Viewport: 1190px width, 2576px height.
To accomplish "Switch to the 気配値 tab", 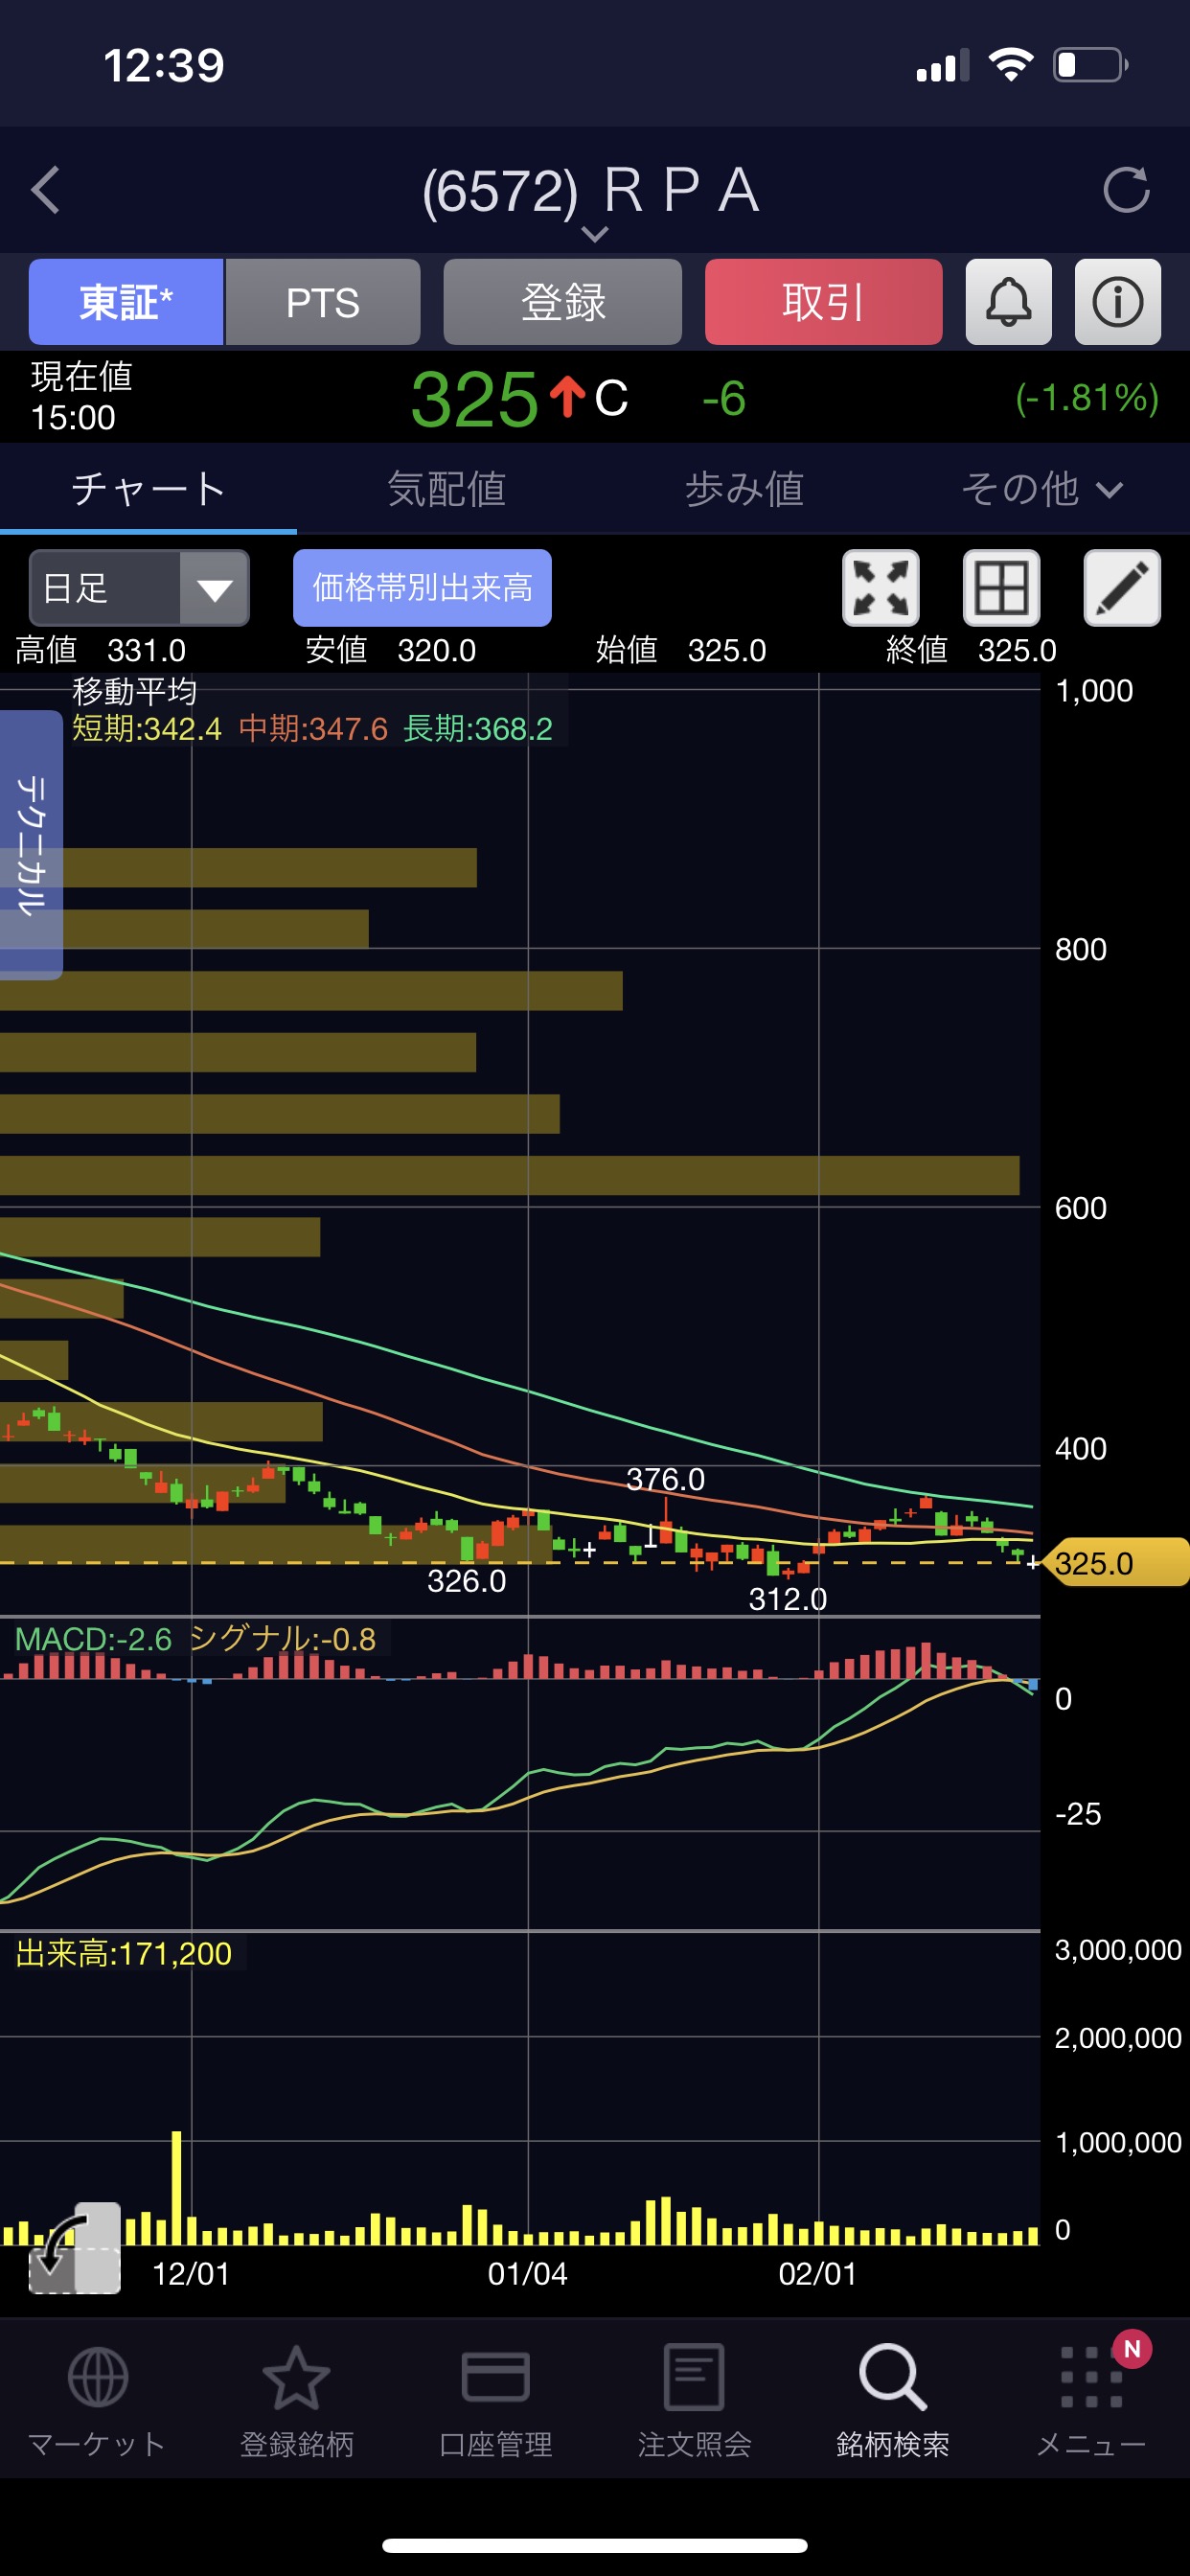I will coord(446,489).
